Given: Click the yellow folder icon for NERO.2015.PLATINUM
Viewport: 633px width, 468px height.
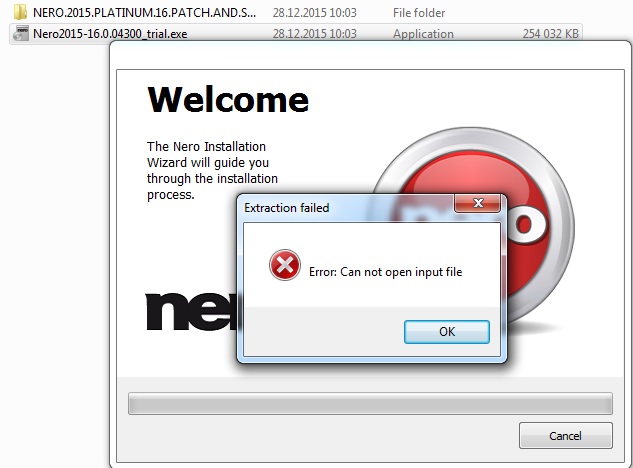Looking at the screenshot, I should pos(20,12).
